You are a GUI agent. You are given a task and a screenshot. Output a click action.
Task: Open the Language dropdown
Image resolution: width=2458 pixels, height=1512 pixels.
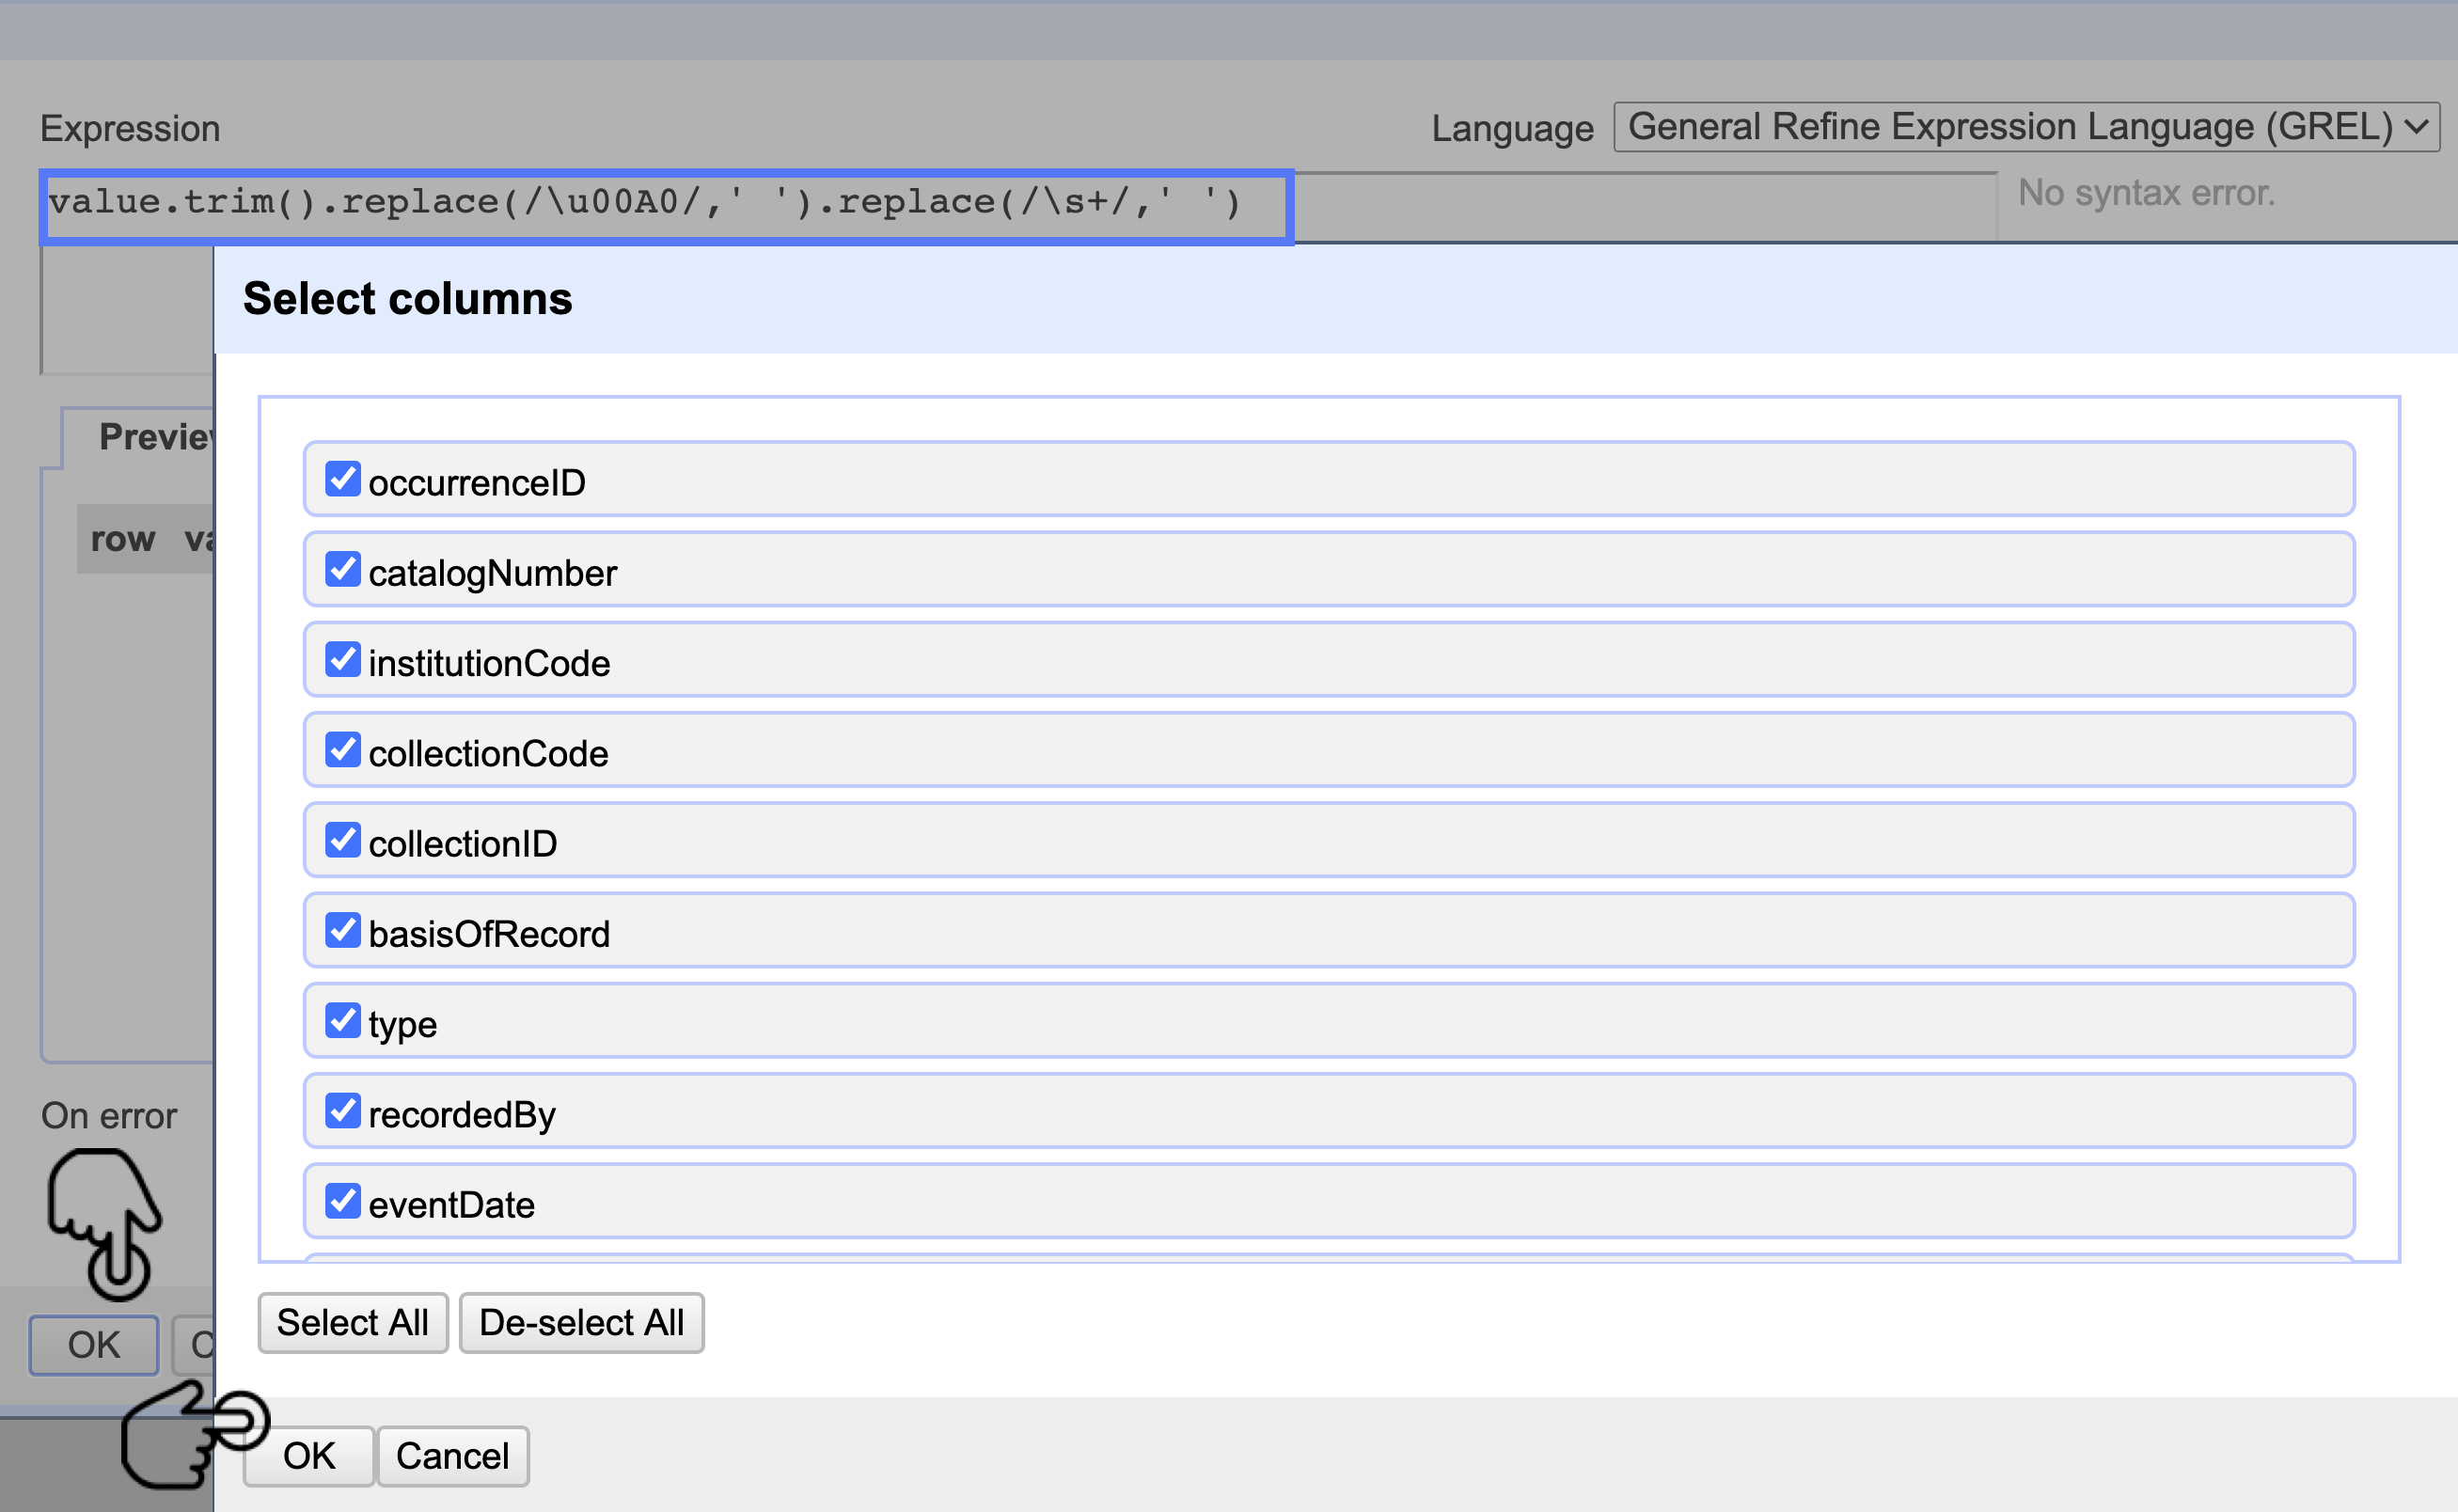tap(2026, 127)
